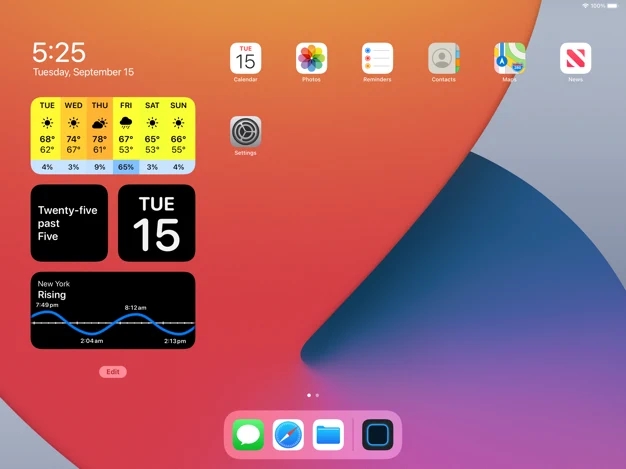Open the News app
626x469 pixels.
575,59
